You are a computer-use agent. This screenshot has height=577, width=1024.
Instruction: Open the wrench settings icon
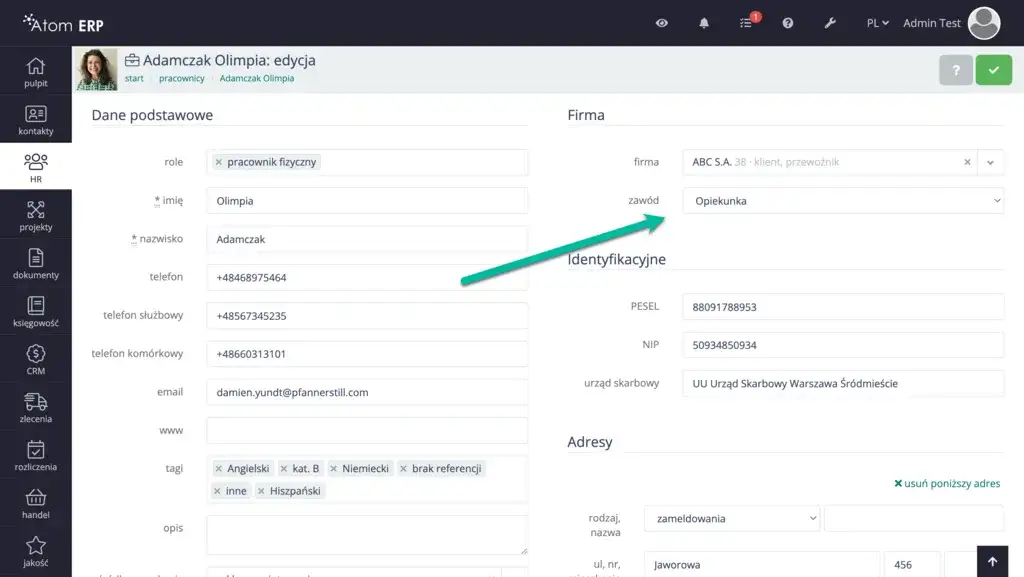point(830,23)
